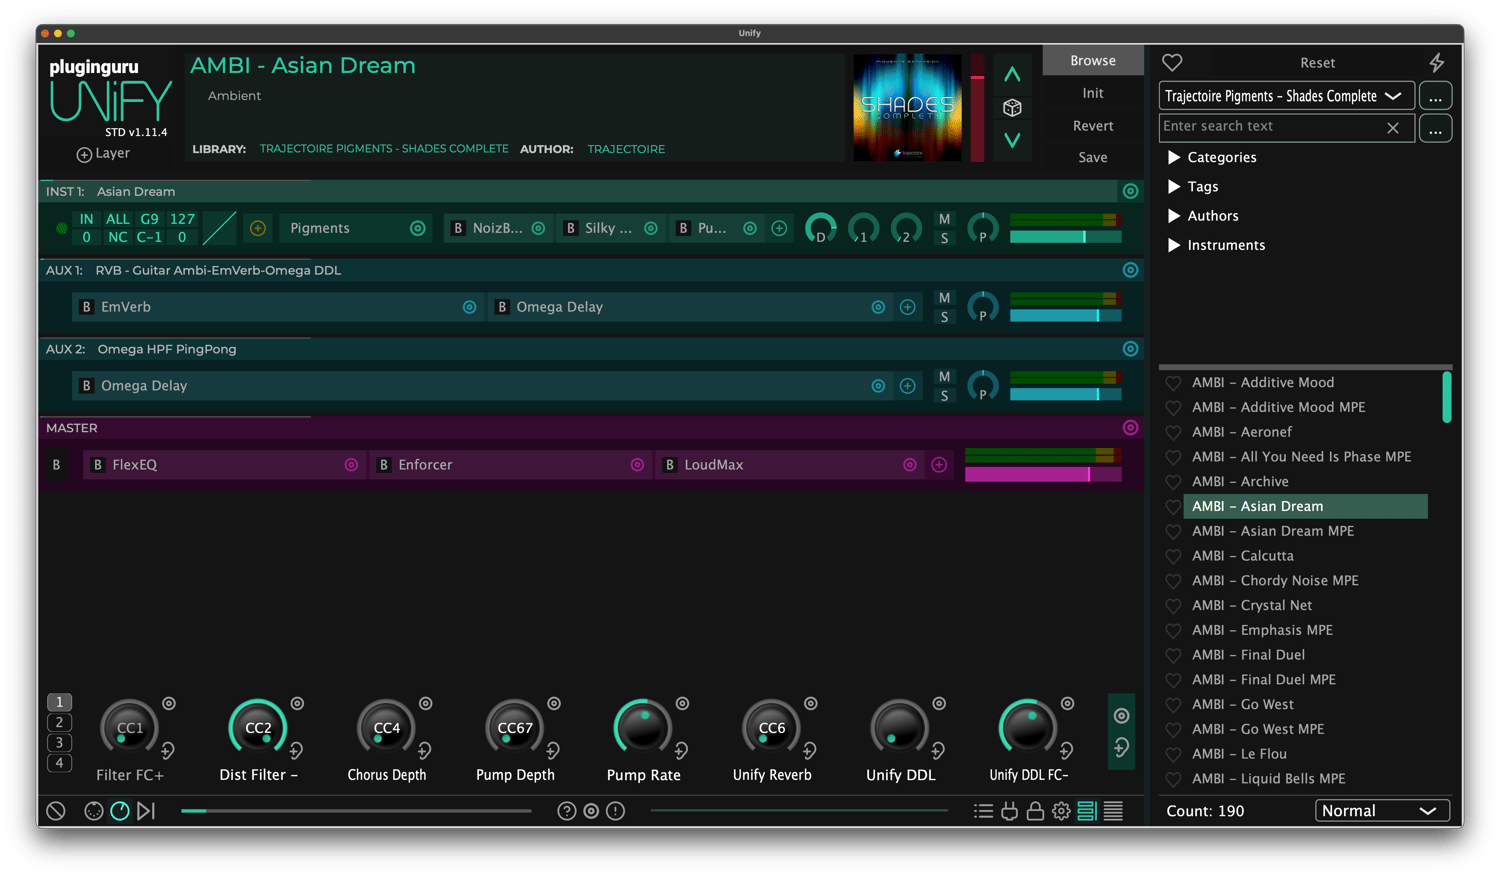Image resolution: width=1500 pixels, height=876 pixels.
Task: Expand the Authors filter
Action: click(1174, 216)
